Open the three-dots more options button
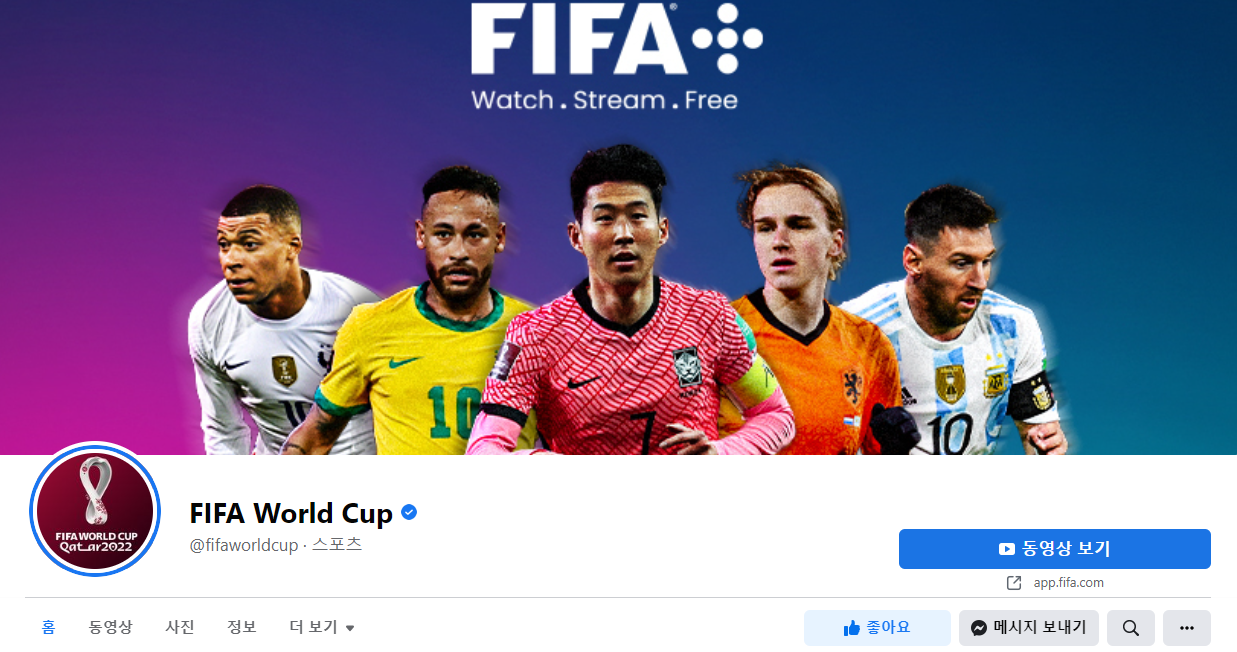Image resolution: width=1237 pixels, height=652 pixels. click(x=1187, y=628)
